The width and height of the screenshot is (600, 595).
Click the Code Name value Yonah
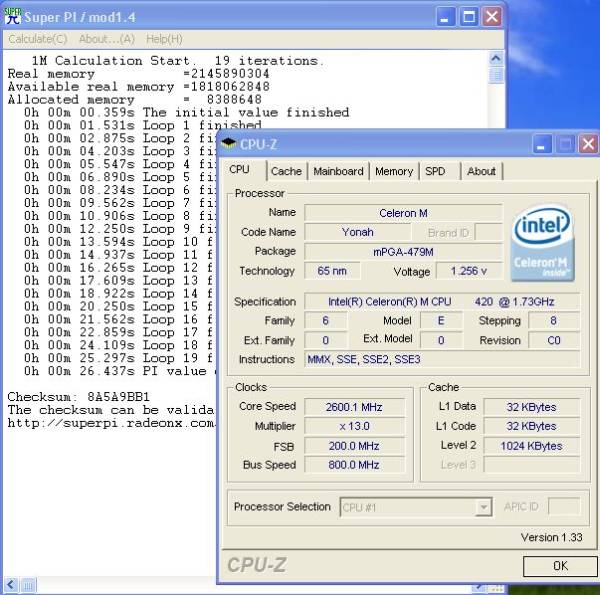357,232
